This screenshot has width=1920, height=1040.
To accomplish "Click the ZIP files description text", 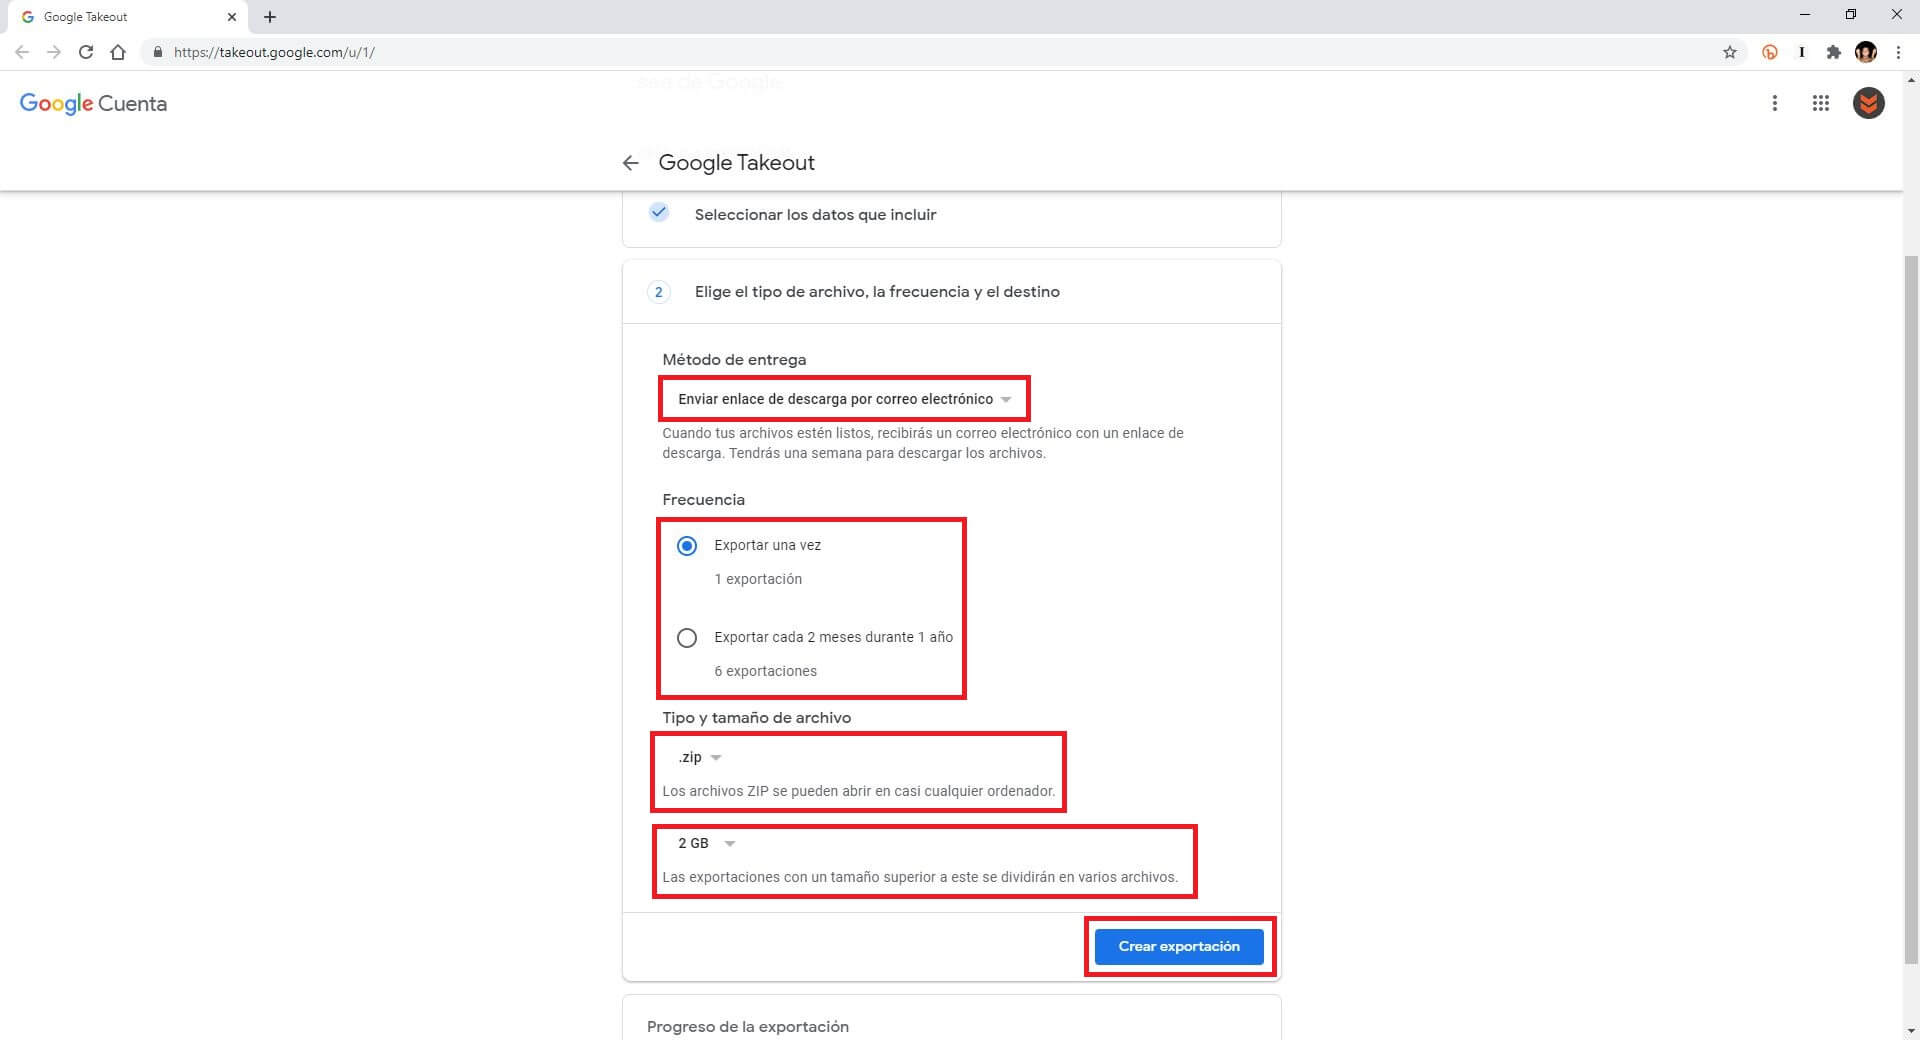I will coord(858,791).
